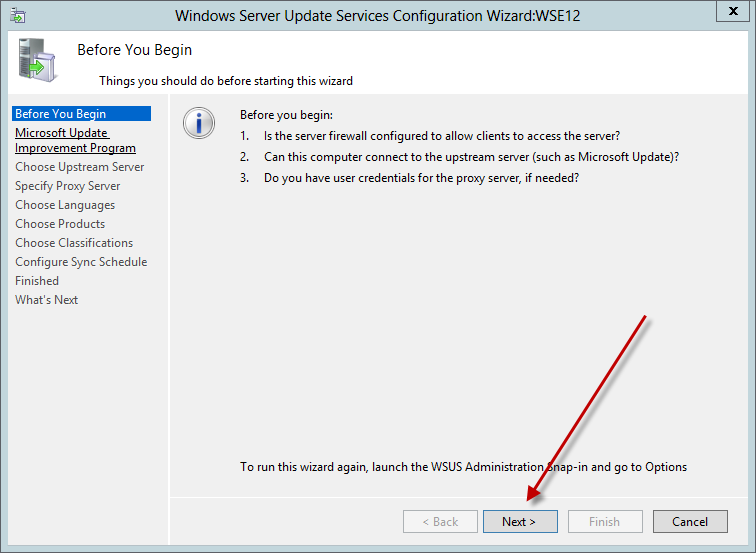Select the Before You Begin step
Viewport: 756px width, 553px height.
(x=60, y=114)
